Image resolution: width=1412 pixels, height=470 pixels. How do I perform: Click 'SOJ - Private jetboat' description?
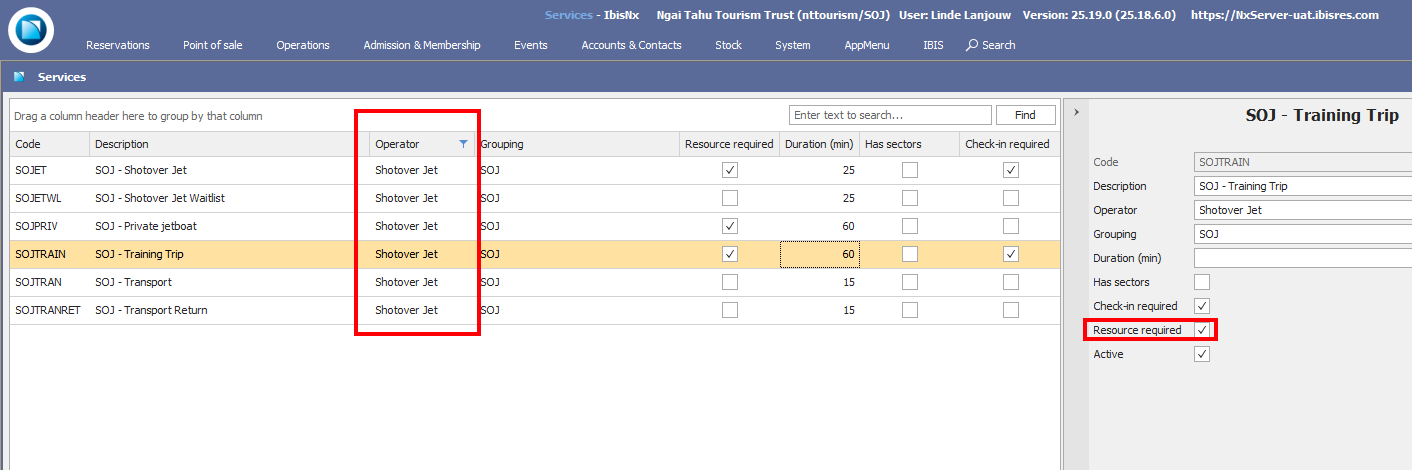coord(146,226)
